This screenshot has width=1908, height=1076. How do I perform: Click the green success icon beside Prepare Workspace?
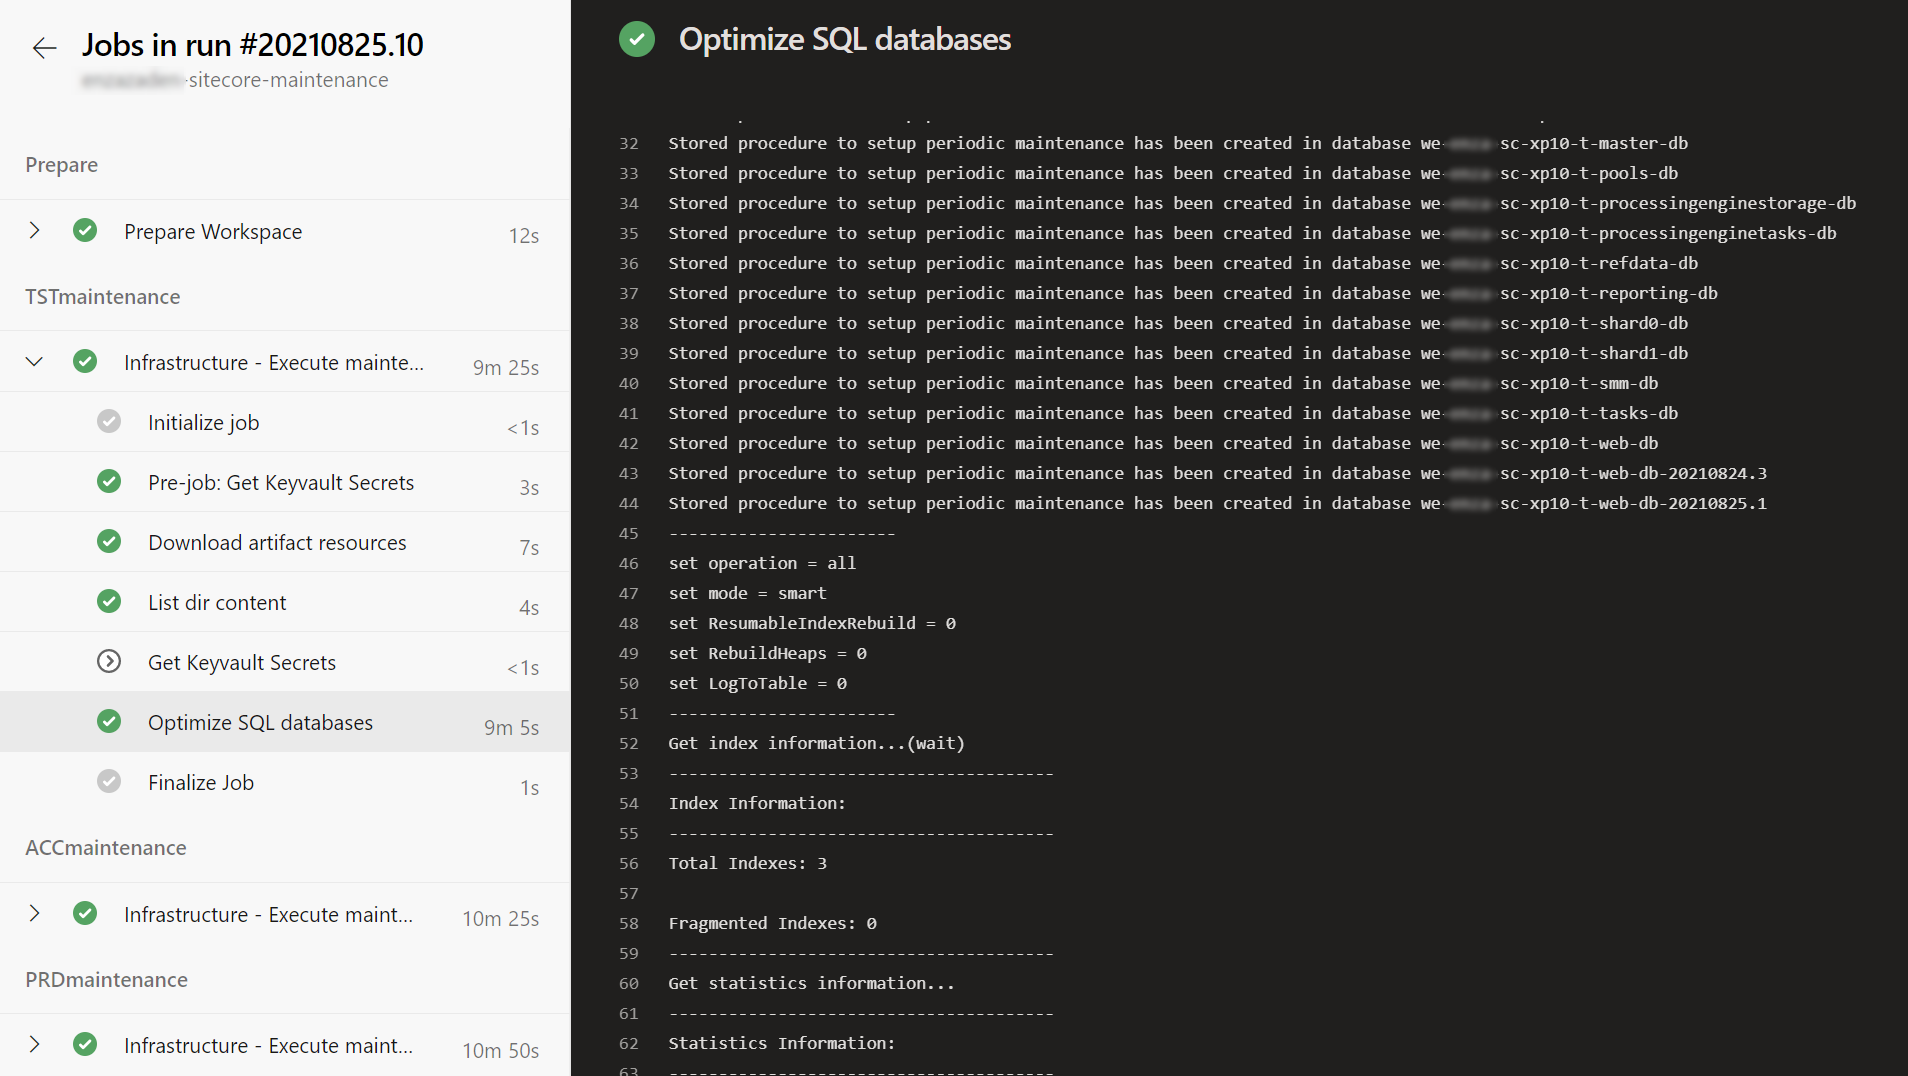click(85, 231)
